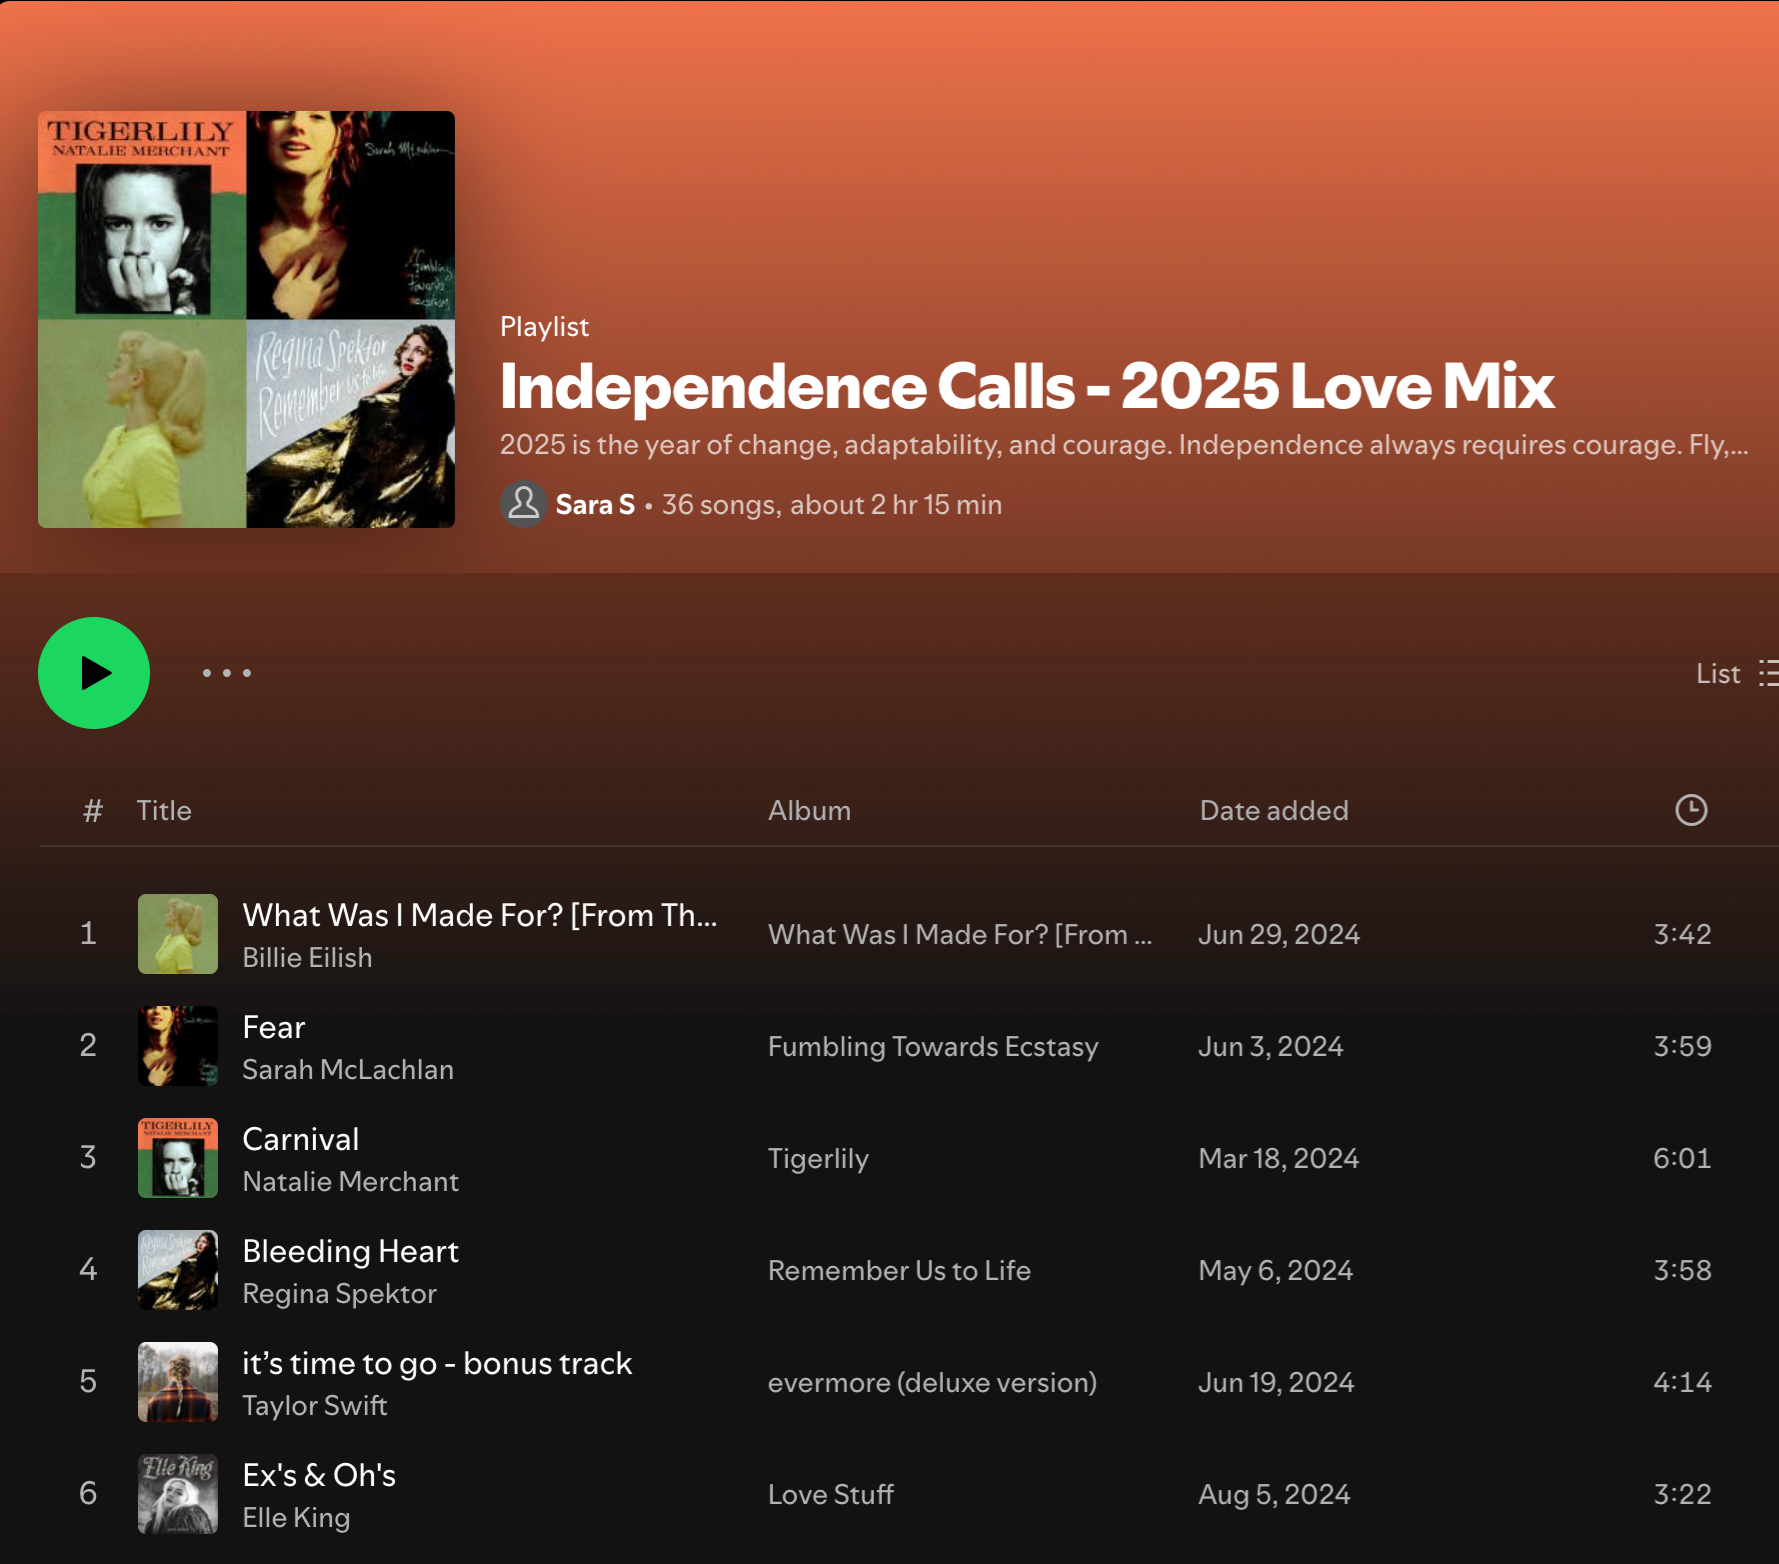Sort tracks by the Date added column
Viewport: 1779px width, 1564px height.
click(1273, 810)
